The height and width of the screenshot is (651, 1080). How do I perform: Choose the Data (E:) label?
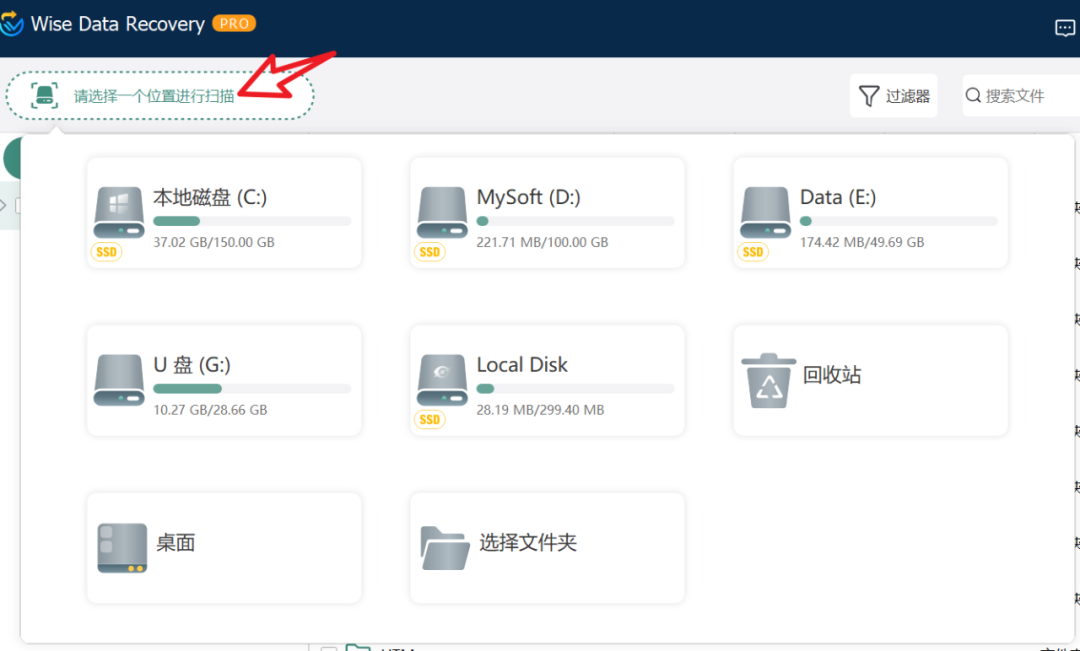(x=838, y=198)
